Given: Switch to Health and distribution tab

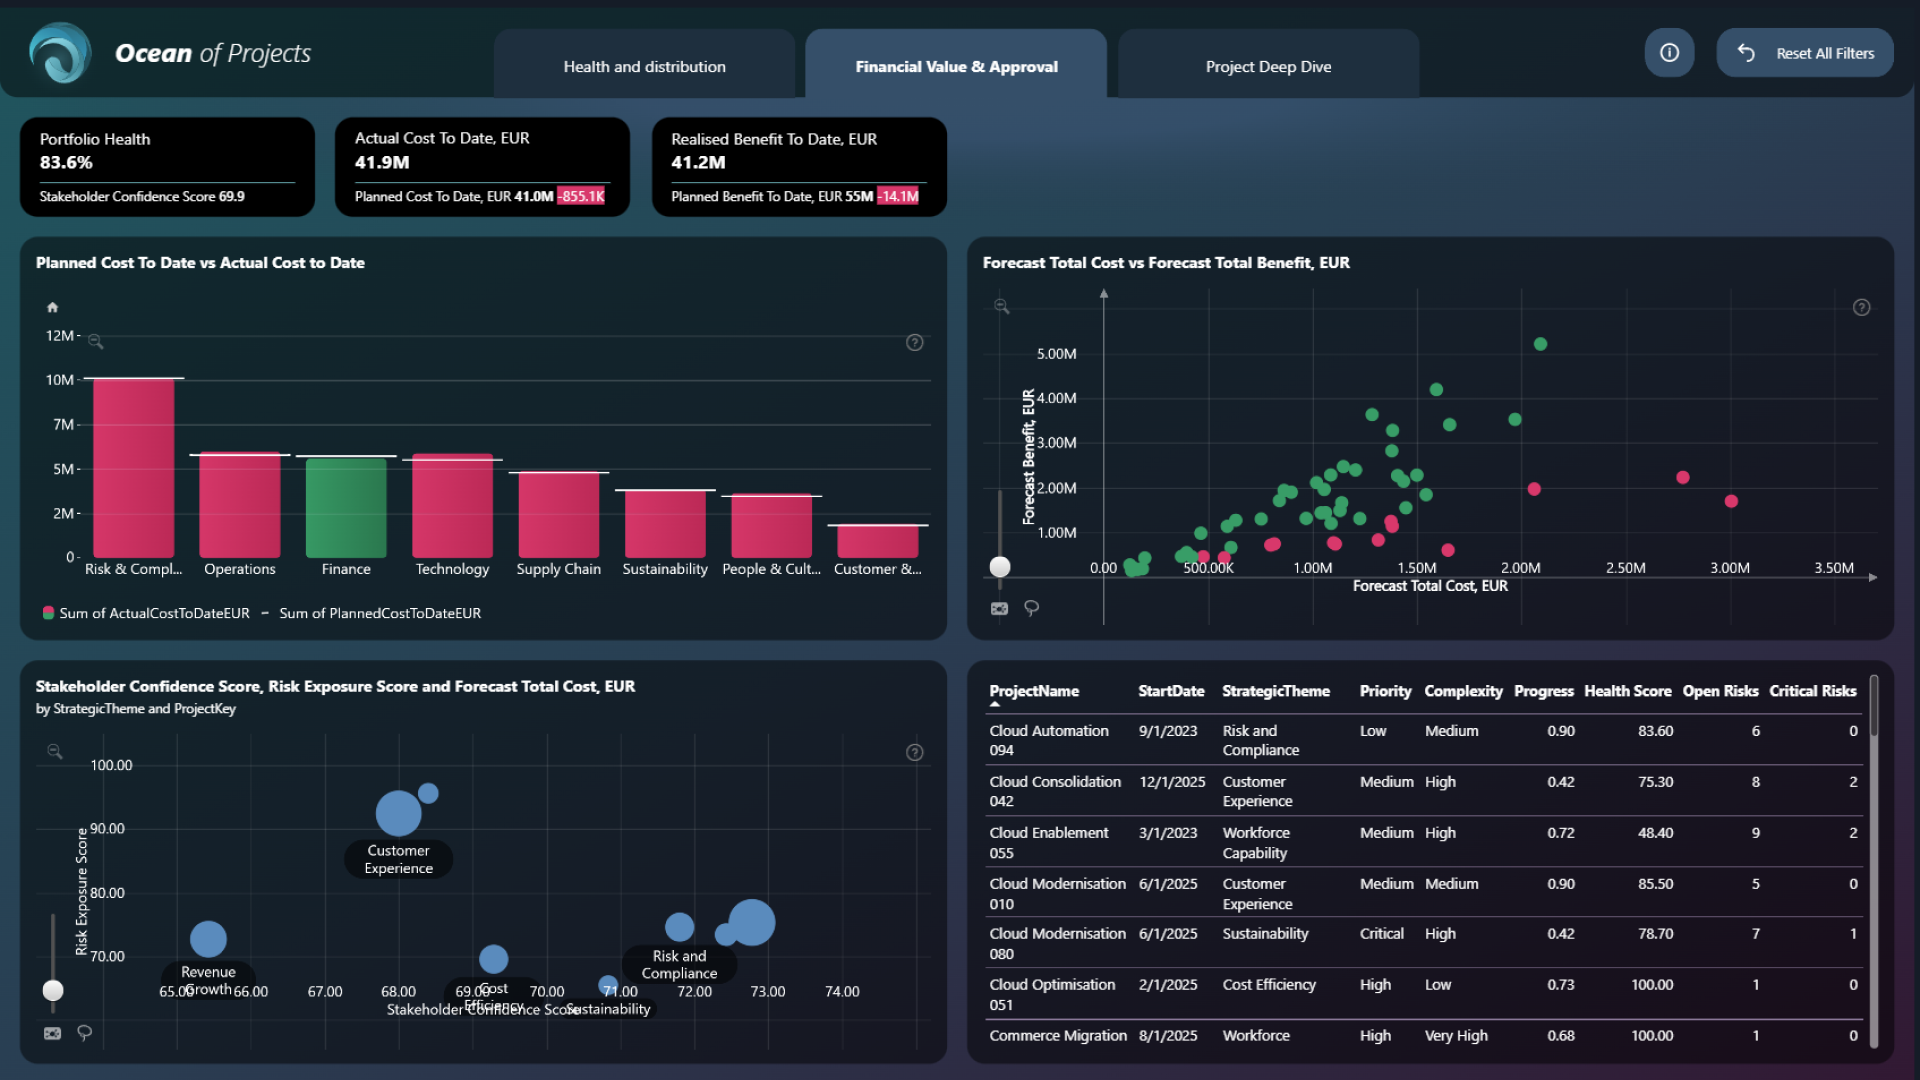Looking at the screenshot, I should tap(644, 66).
